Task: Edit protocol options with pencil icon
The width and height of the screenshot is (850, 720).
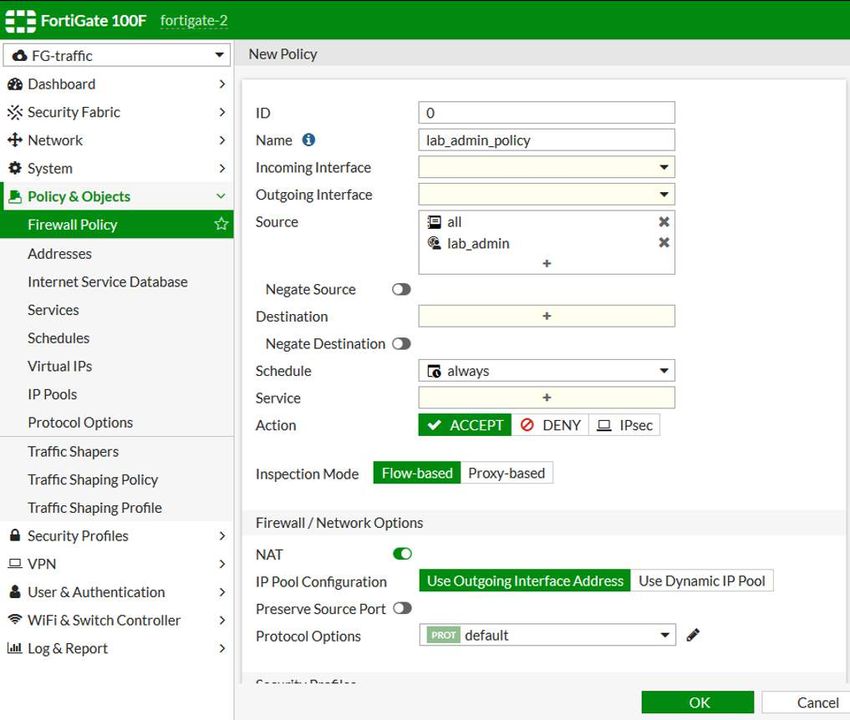Action: click(x=693, y=635)
